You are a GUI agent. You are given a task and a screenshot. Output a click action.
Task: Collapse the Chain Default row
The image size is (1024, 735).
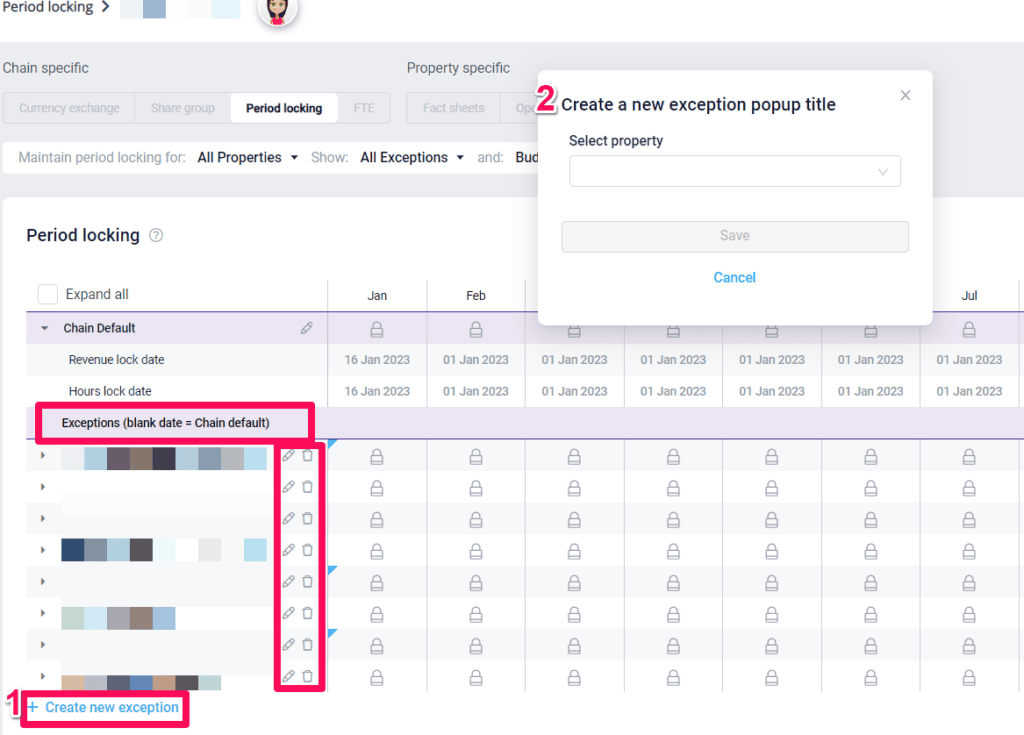(x=44, y=328)
